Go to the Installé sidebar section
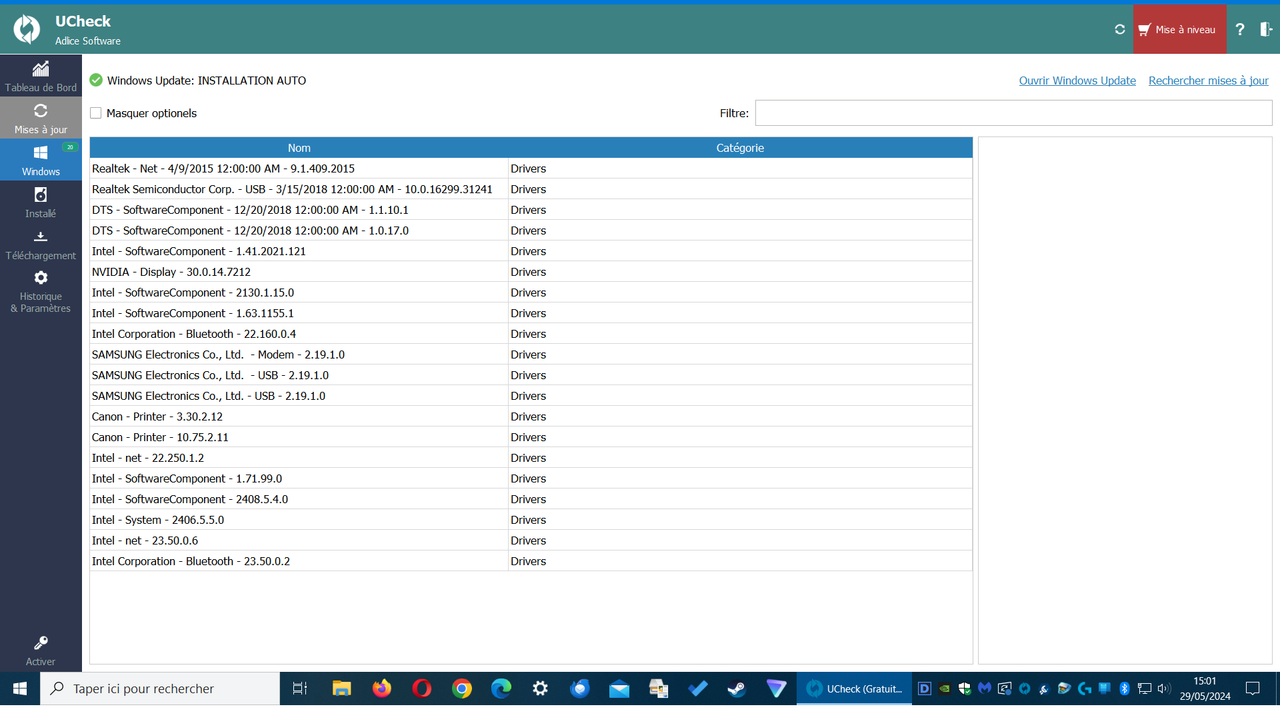1280x709 pixels. click(x=41, y=202)
